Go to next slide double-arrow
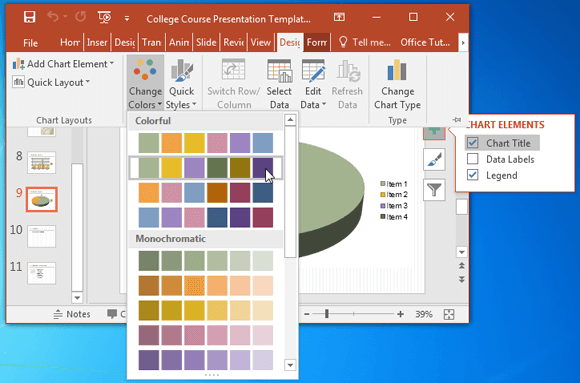 point(462,279)
